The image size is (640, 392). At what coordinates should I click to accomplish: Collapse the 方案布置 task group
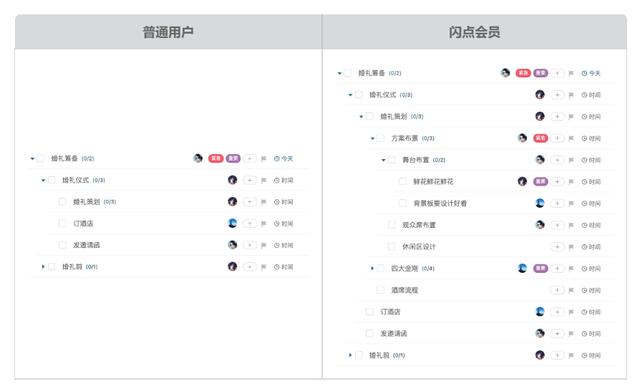click(x=372, y=138)
